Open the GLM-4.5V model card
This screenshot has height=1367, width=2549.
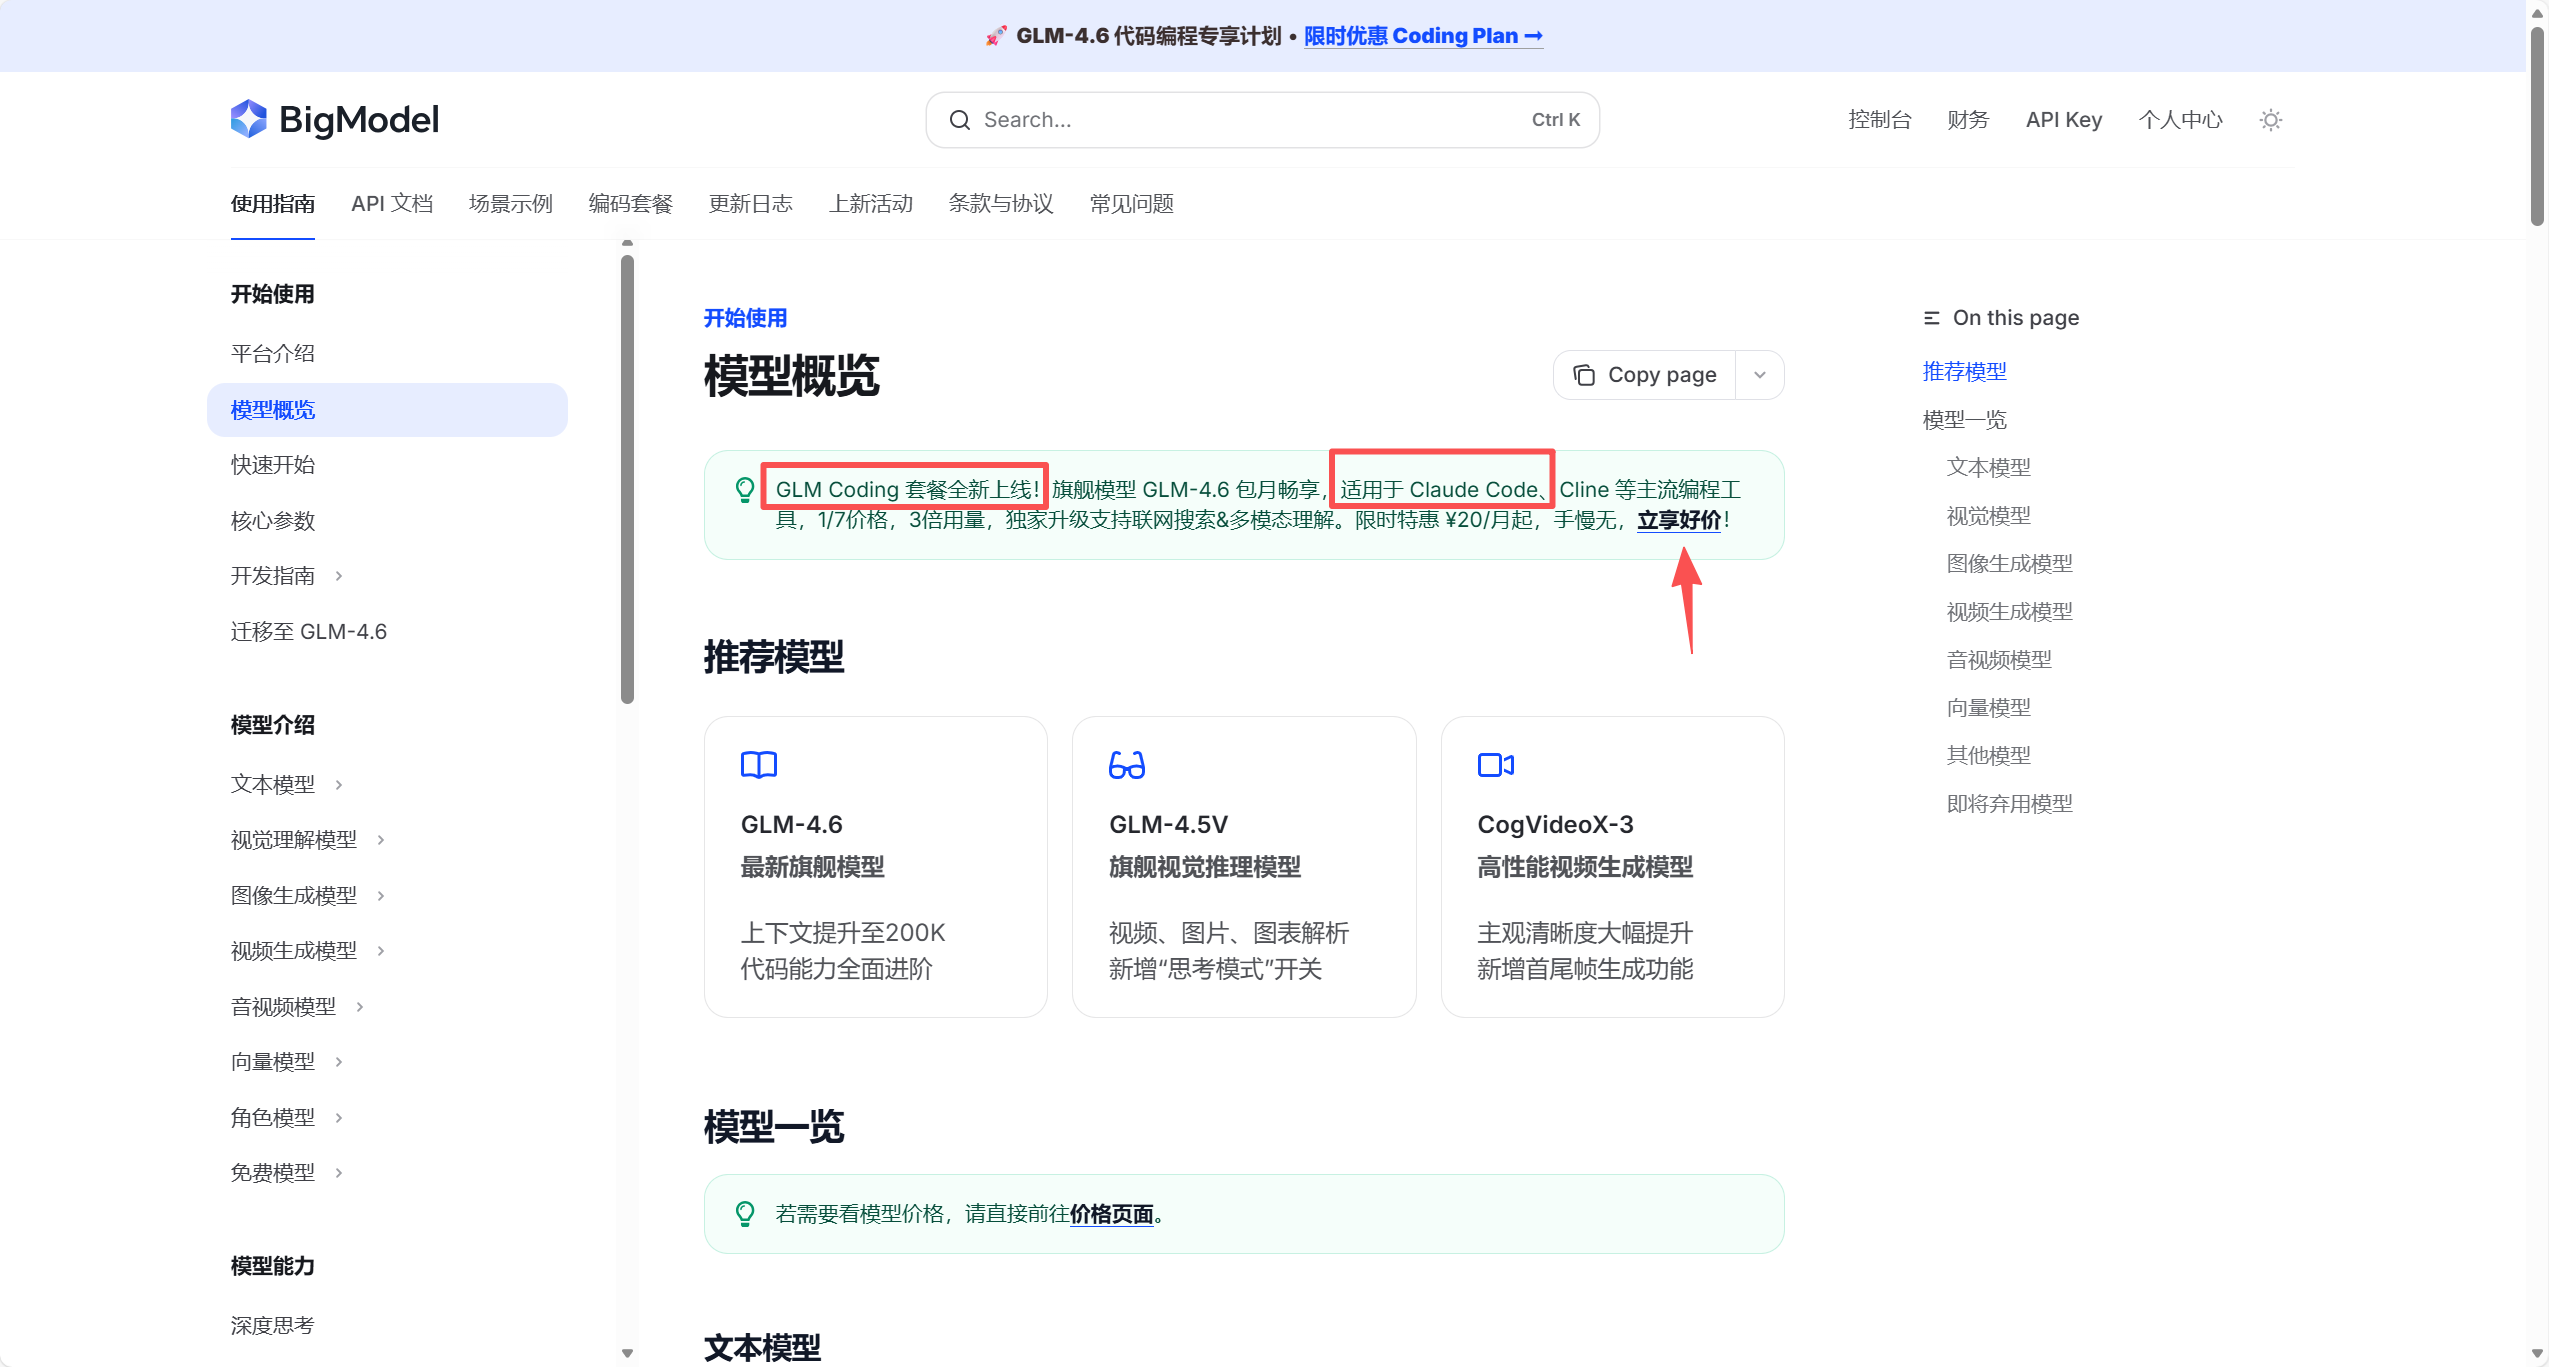1244,867
